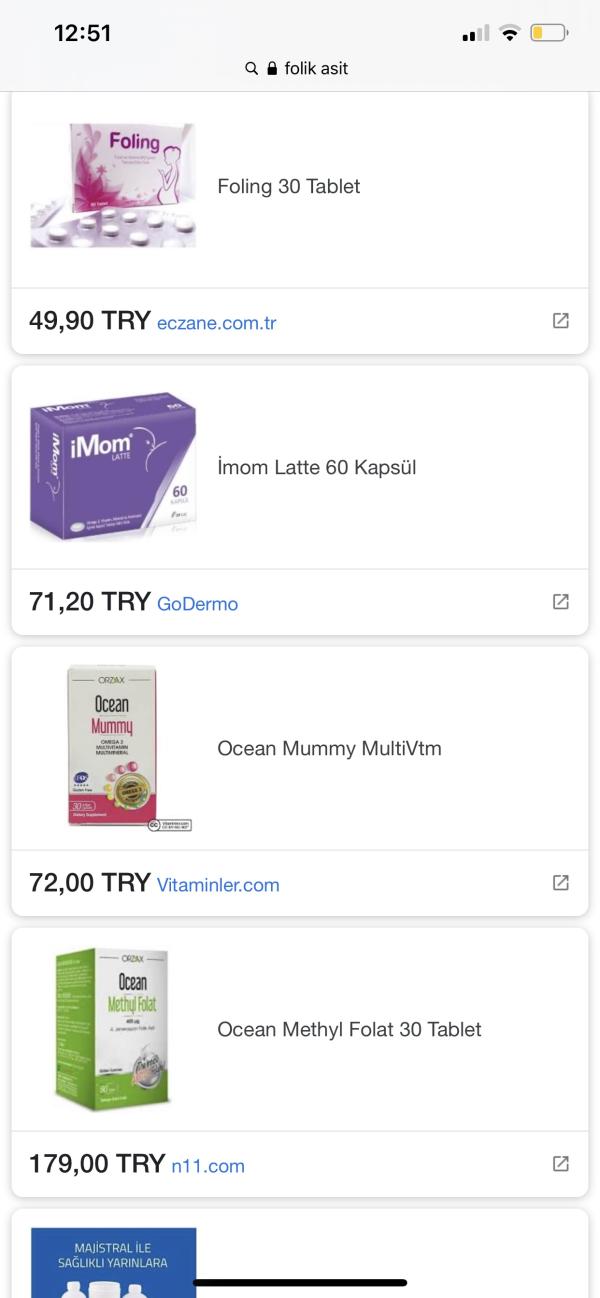Image resolution: width=600 pixels, height=1298 pixels.
Task: Open the green Ocean Methyl Folat image
Action: [x=113, y=1029]
